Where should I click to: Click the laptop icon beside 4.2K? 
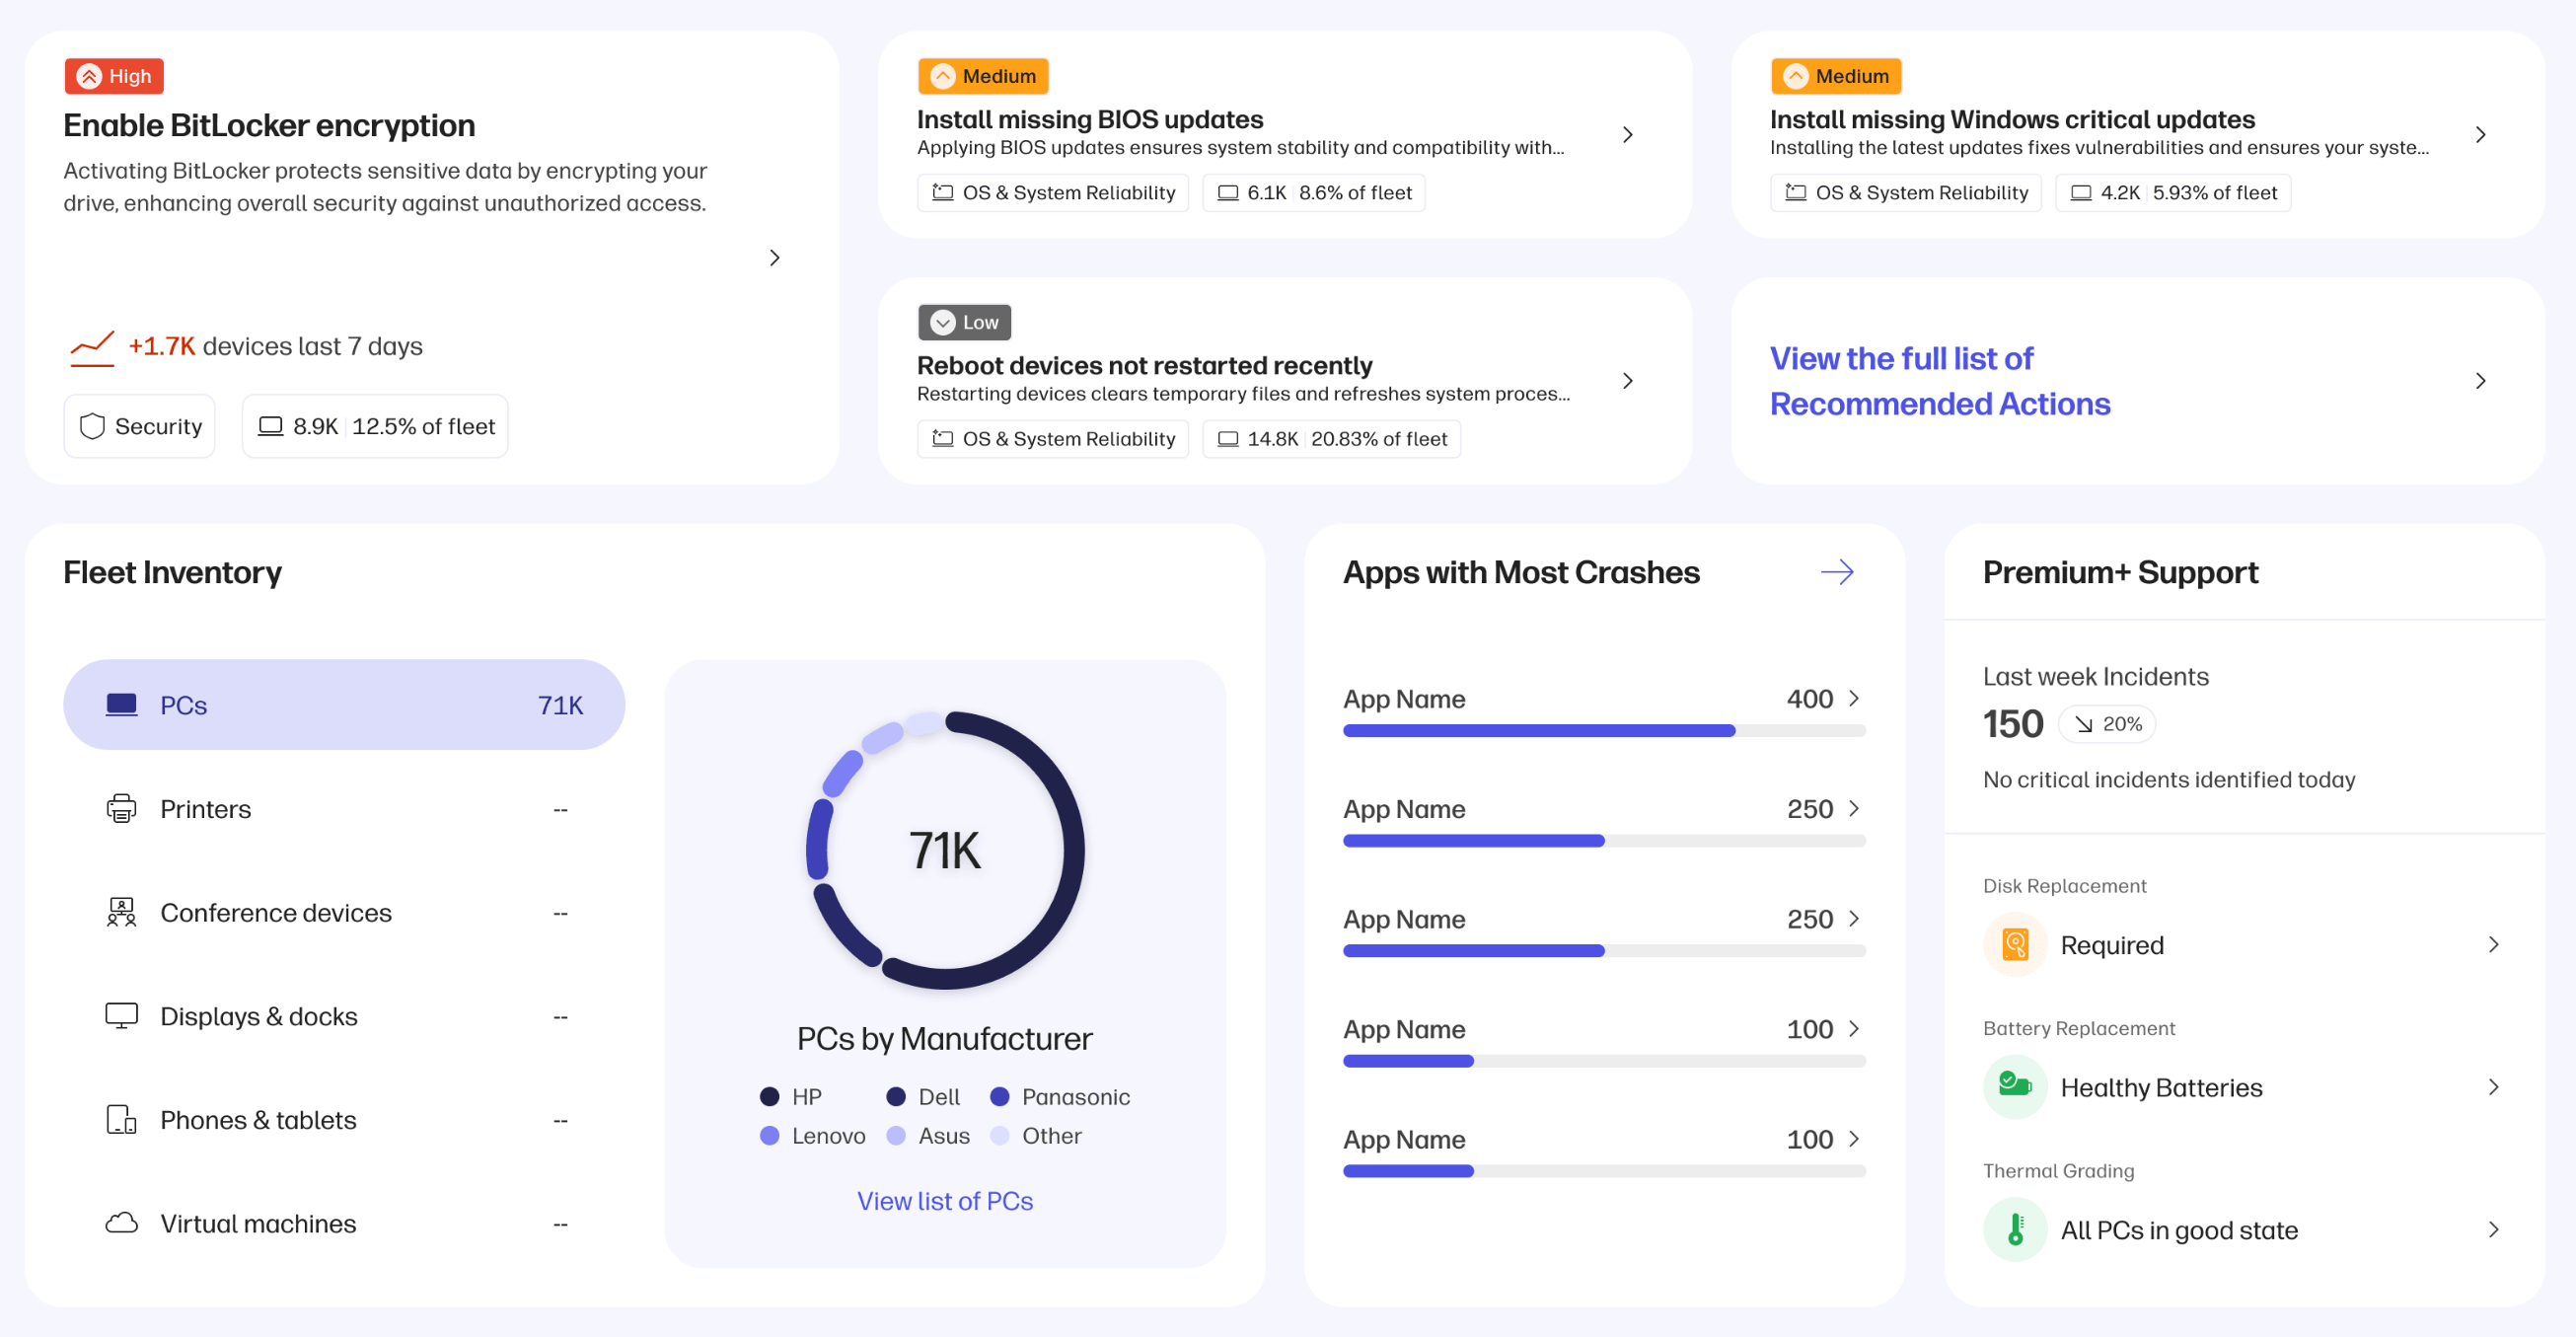(2080, 193)
